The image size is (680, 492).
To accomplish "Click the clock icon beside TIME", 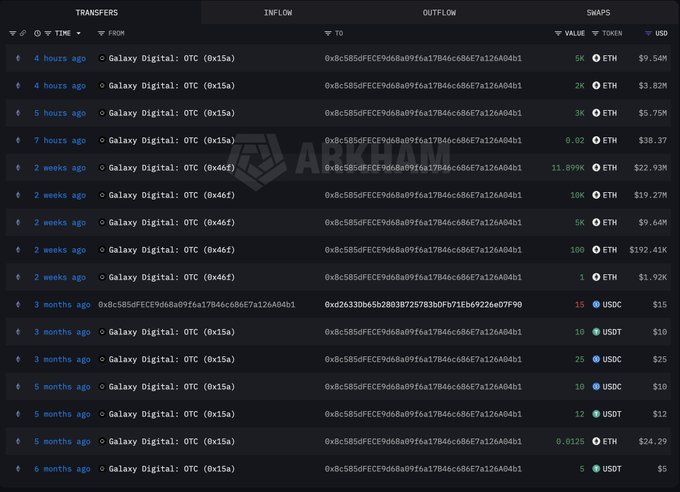I will click(37, 33).
